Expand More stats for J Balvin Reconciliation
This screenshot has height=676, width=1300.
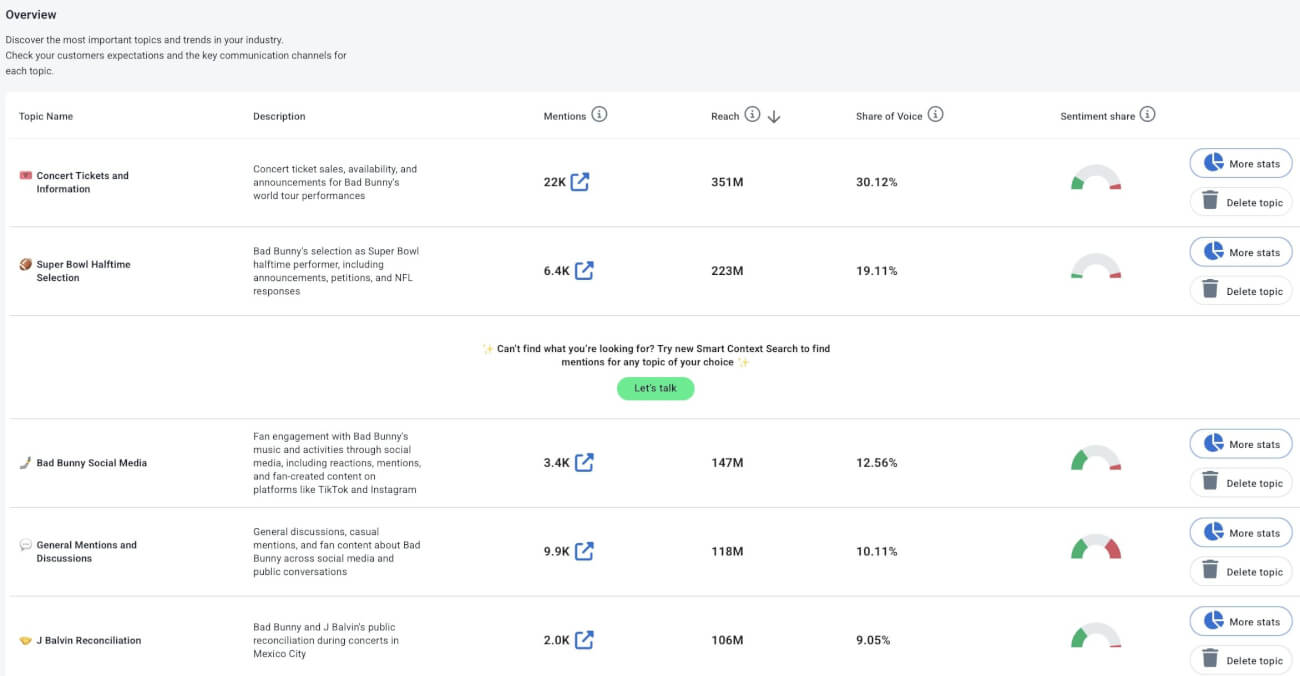[x=1240, y=621]
